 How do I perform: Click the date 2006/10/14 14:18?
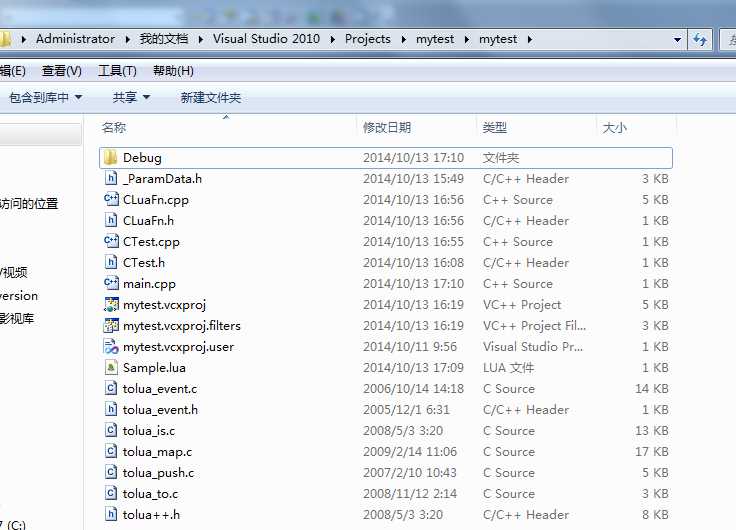(413, 389)
